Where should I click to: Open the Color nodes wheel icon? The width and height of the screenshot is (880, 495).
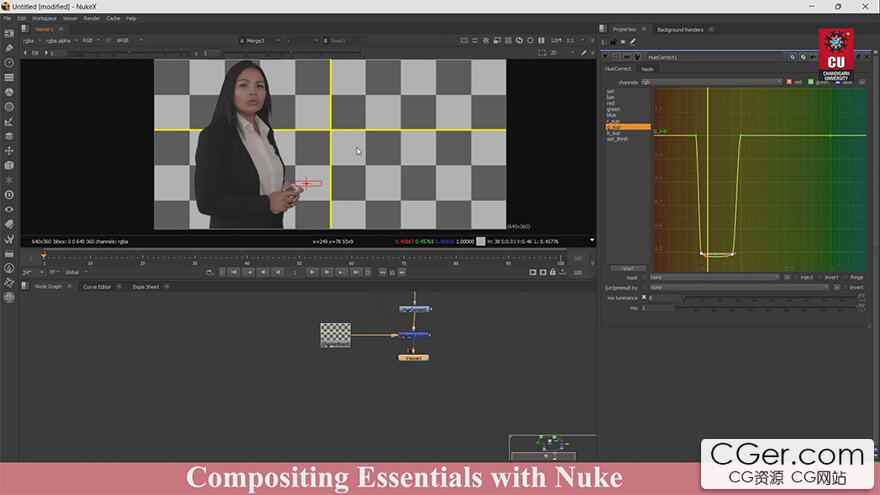pyautogui.click(x=9, y=92)
